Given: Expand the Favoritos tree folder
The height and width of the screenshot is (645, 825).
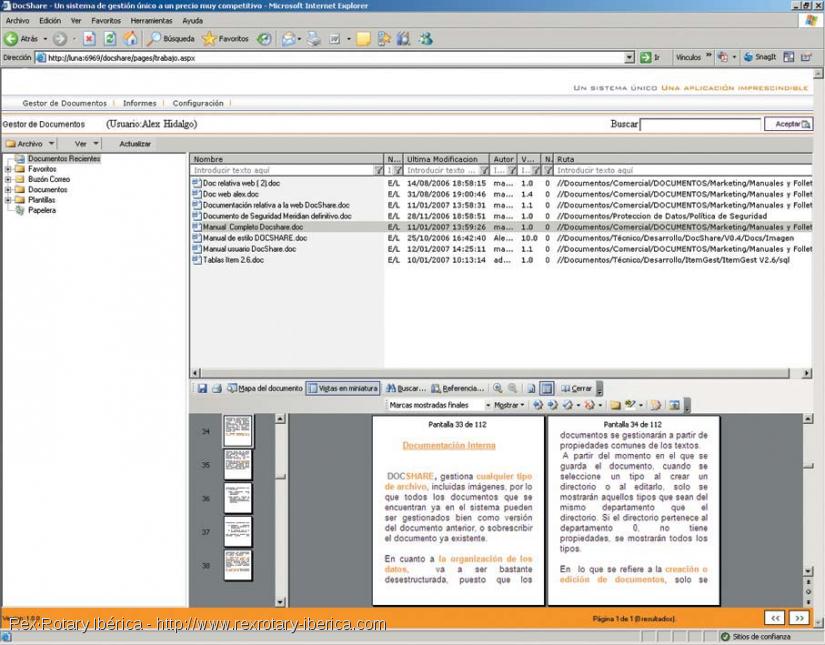Looking at the screenshot, I should (8, 169).
